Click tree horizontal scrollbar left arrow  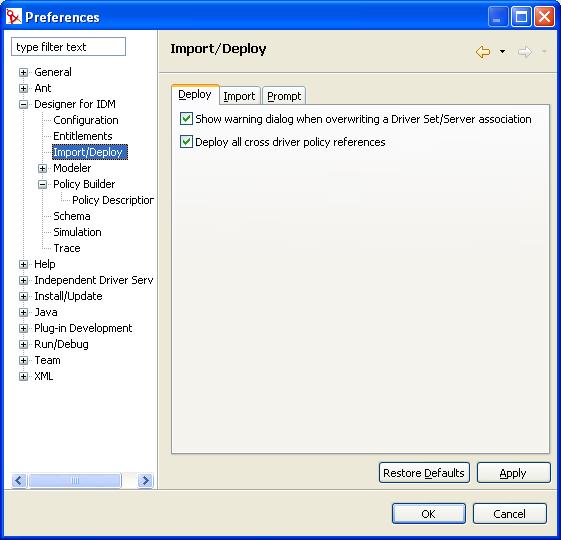[x=19, y=480]
